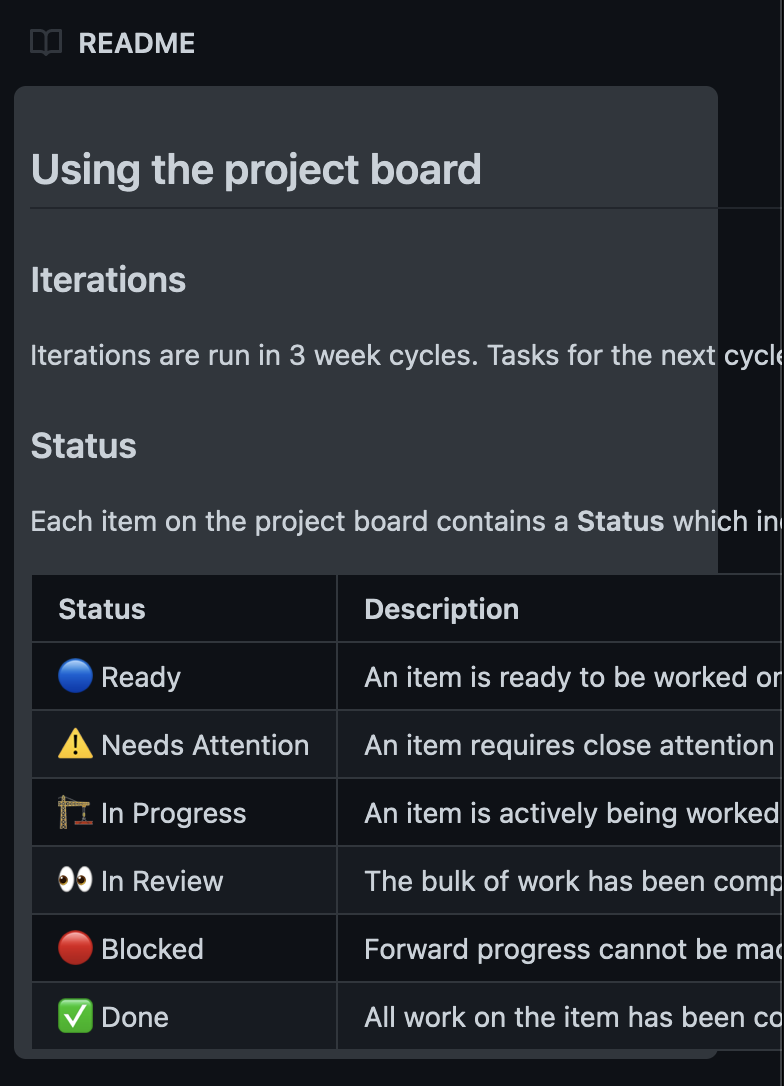Image resolution: width=784 pixels, height=1086 pixels.
Task: Select the Description column header
Action: [442, 608]
